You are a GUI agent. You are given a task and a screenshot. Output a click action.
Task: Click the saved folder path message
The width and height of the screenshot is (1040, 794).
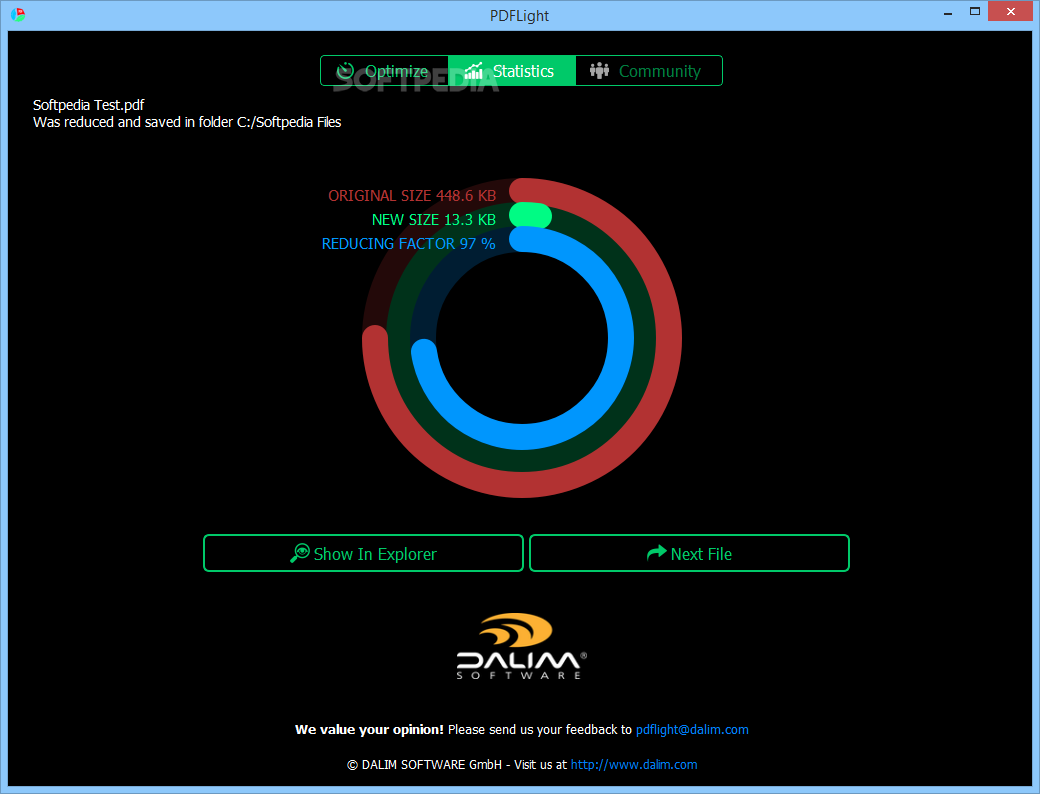(187, 122)
